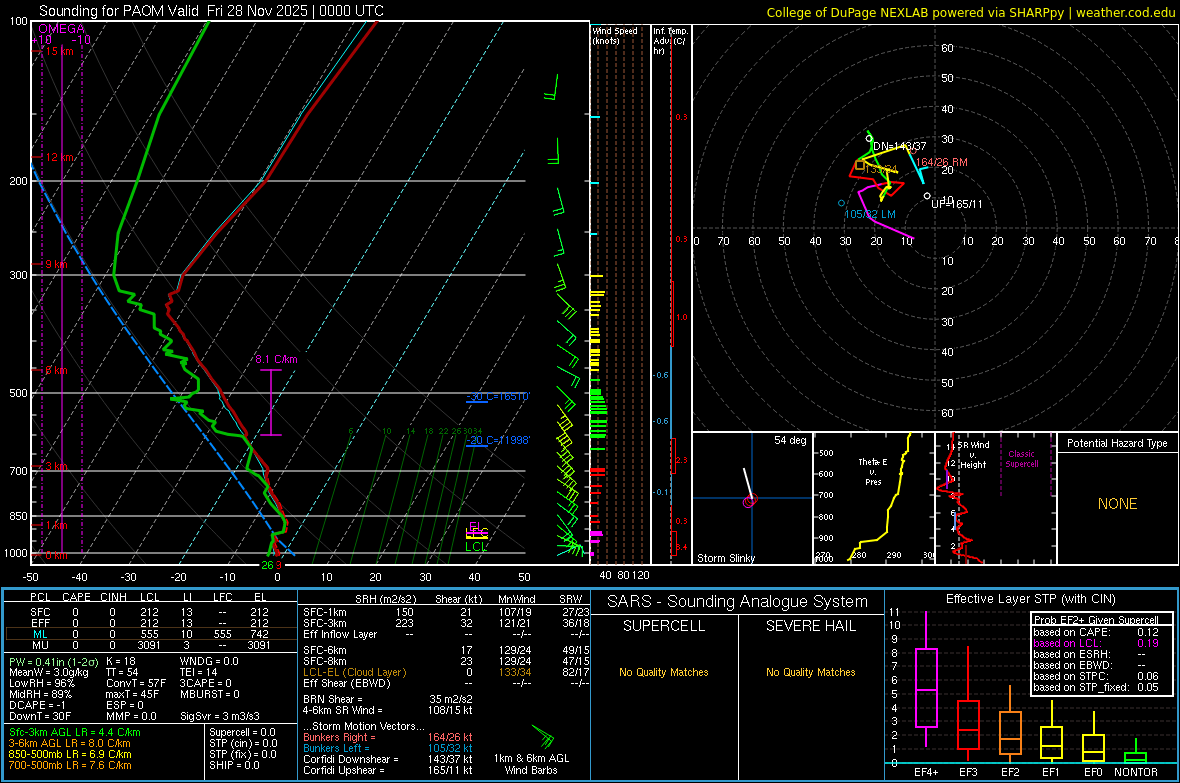1180x783 pixels.
Task: Click the 105/32 LM storm motion label
Action: pos(870,214)
